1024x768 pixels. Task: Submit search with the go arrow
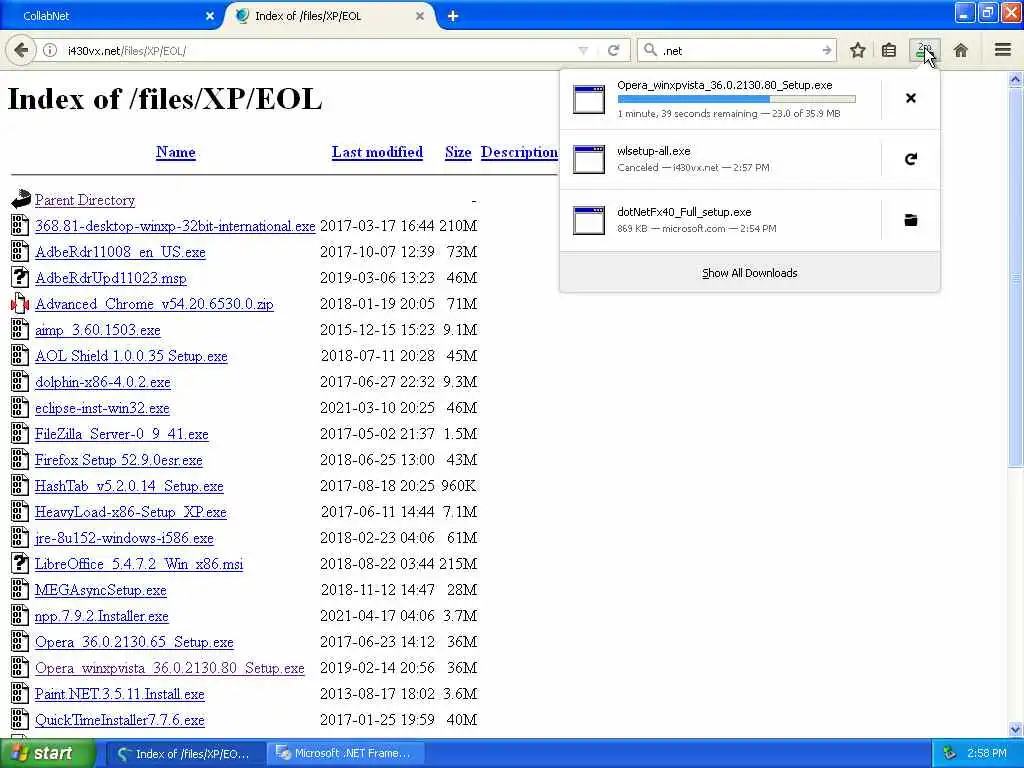click(x=827, y=50)
